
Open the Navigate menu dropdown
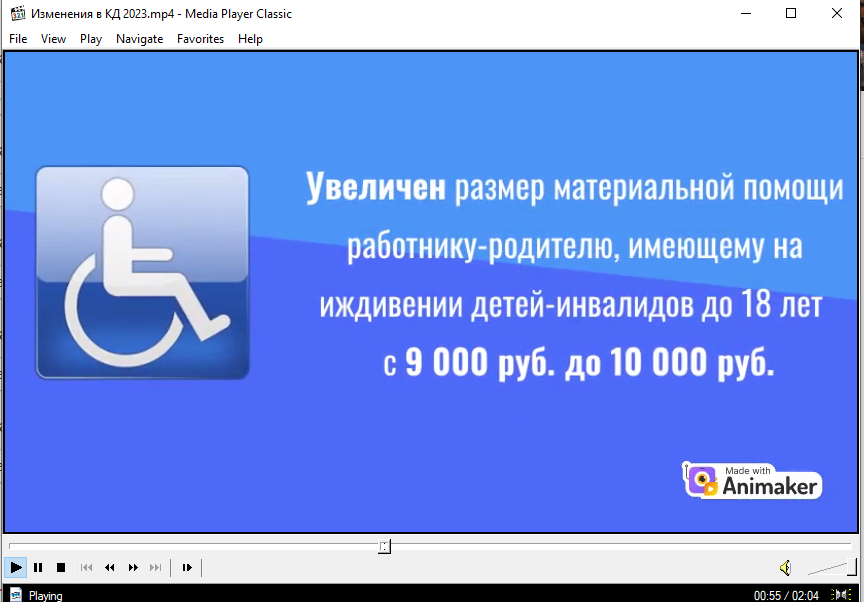click(139, 38)
